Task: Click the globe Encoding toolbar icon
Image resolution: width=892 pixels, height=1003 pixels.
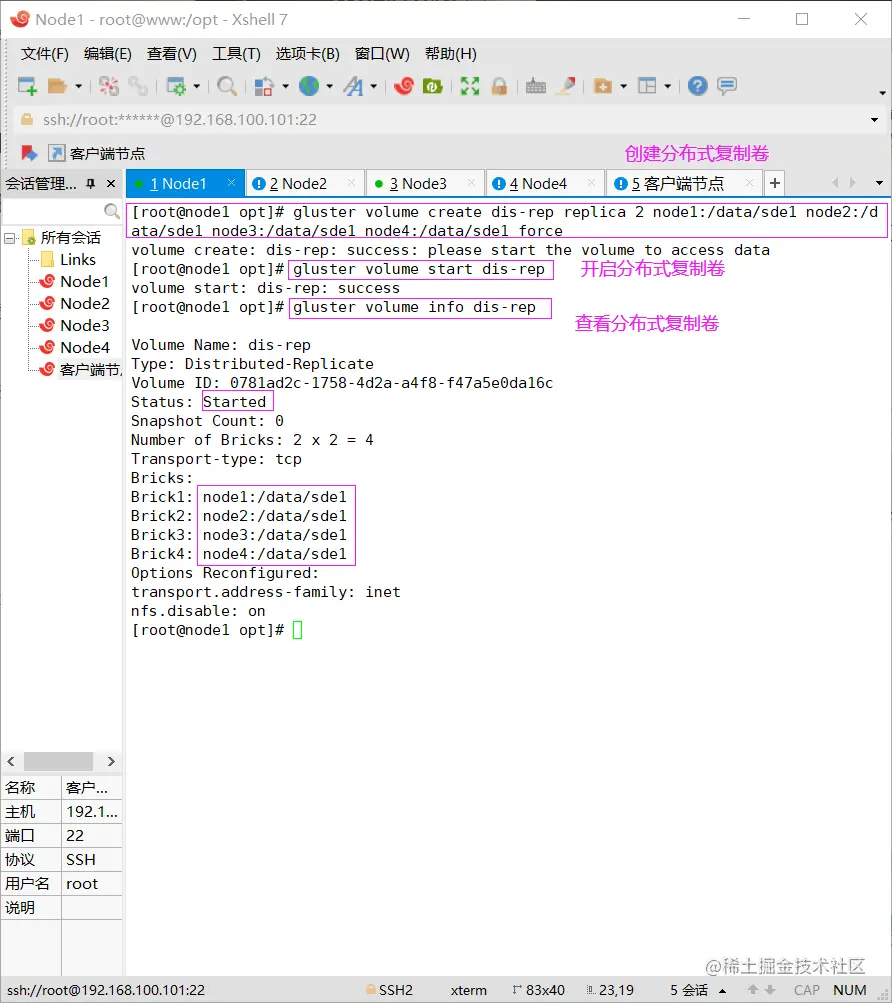Action: tap(309, 86)
